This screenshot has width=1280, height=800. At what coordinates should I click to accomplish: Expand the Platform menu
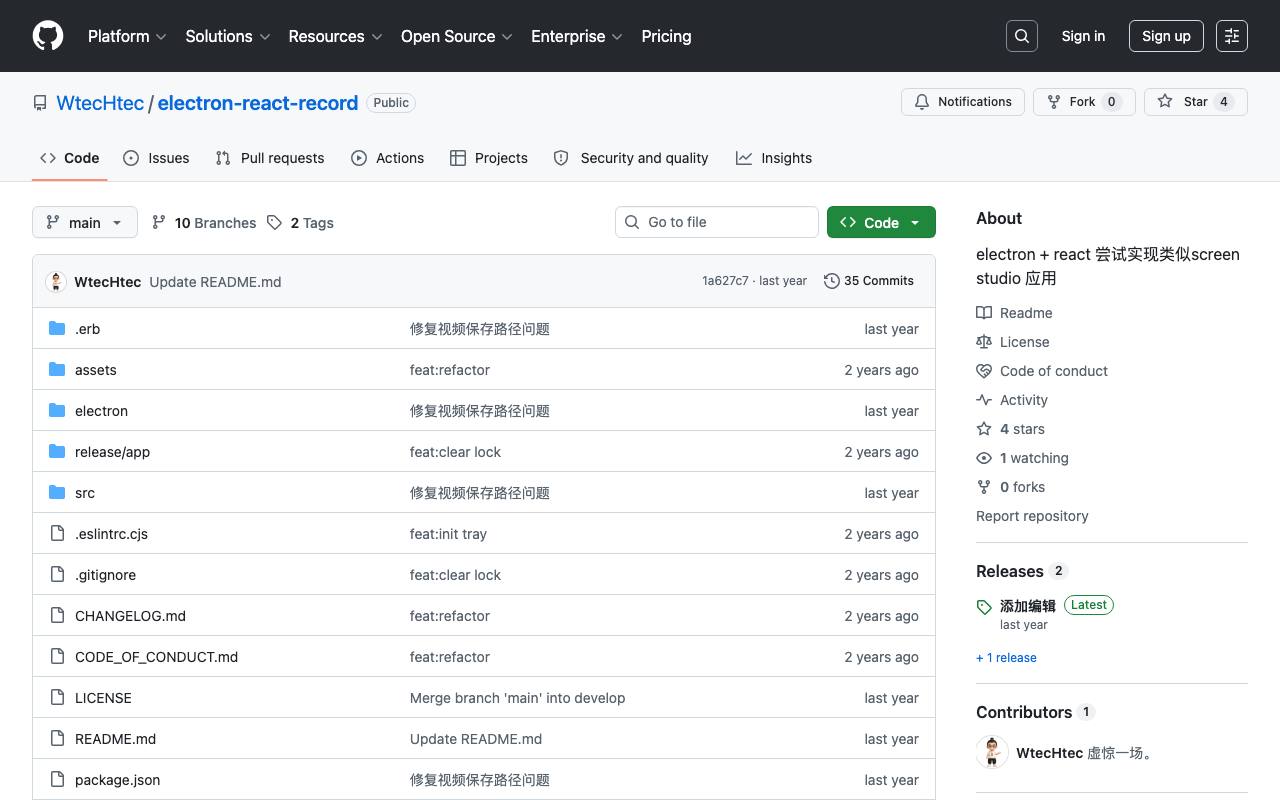(x=127, y=36)
